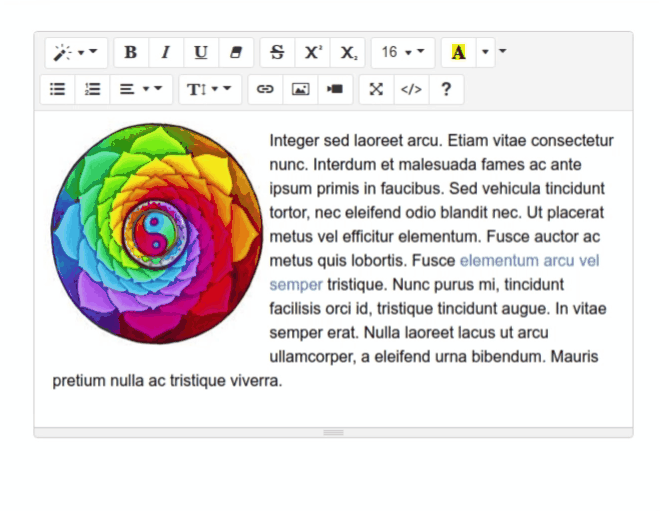Click the eraser remove font style icon
660x511 pixels.
point(236,52)
